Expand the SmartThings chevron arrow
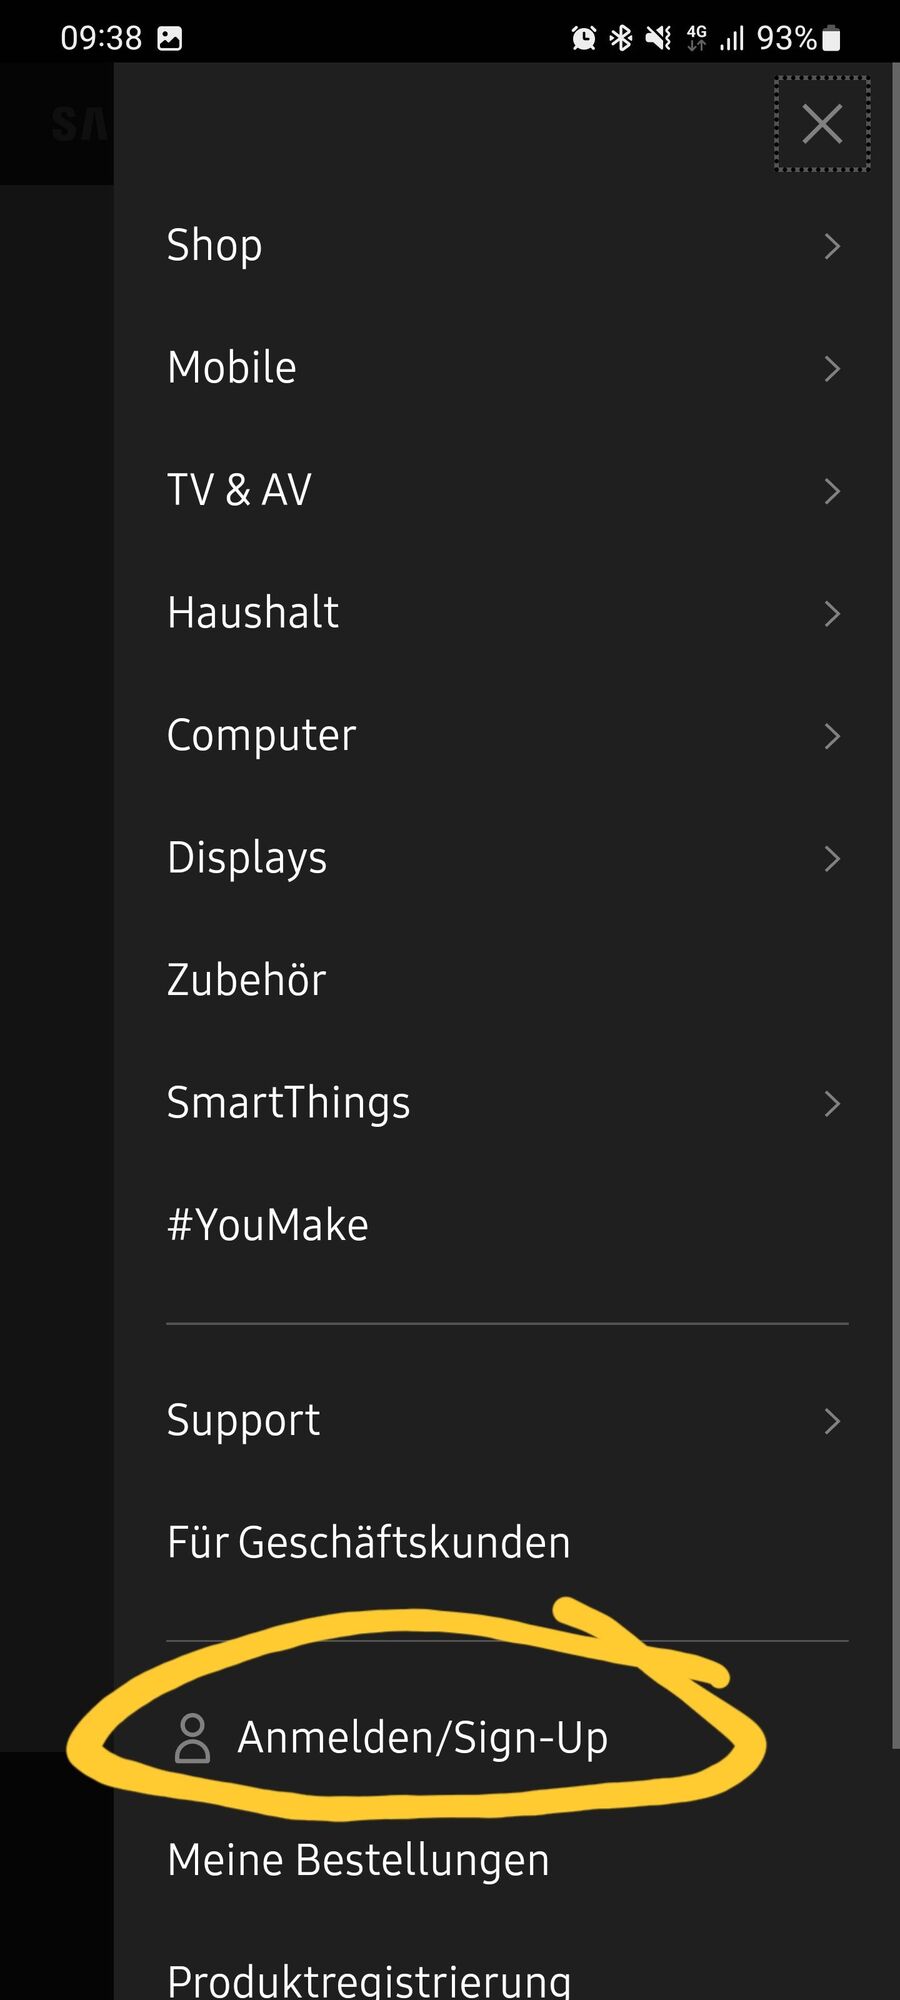 click(x=832, y=1104)
